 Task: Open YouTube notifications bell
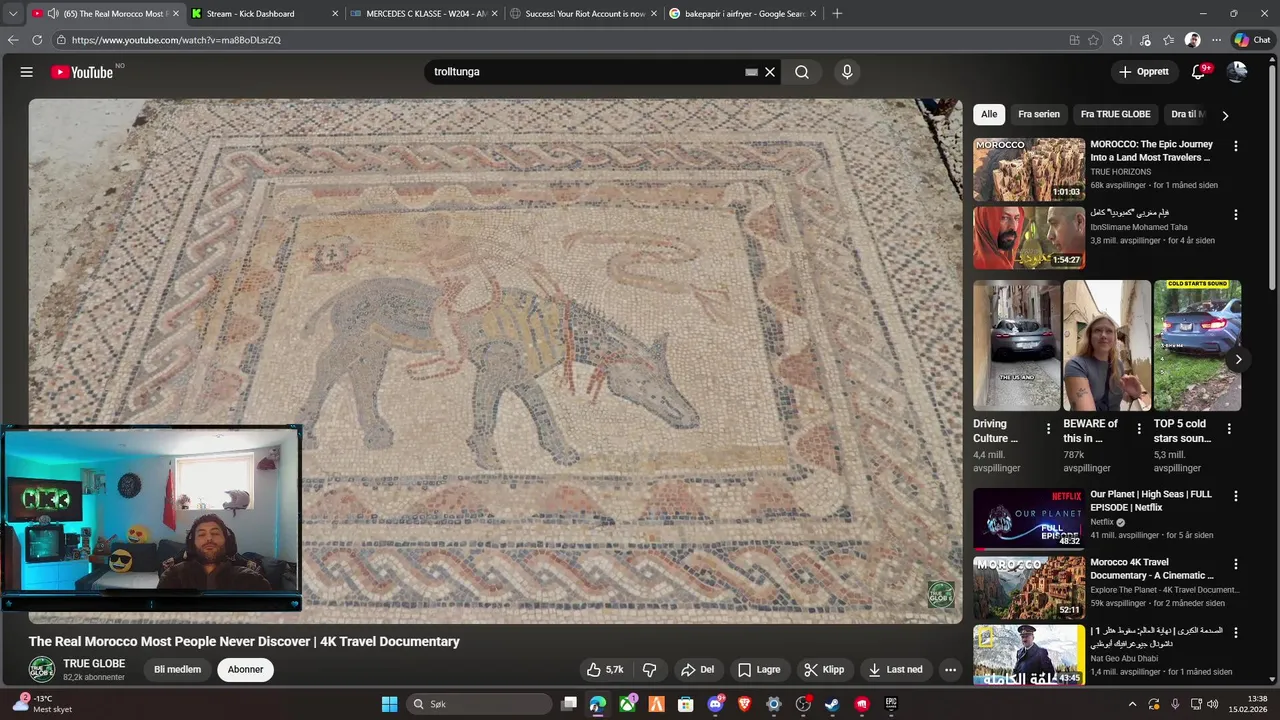tap(1198, 72)
